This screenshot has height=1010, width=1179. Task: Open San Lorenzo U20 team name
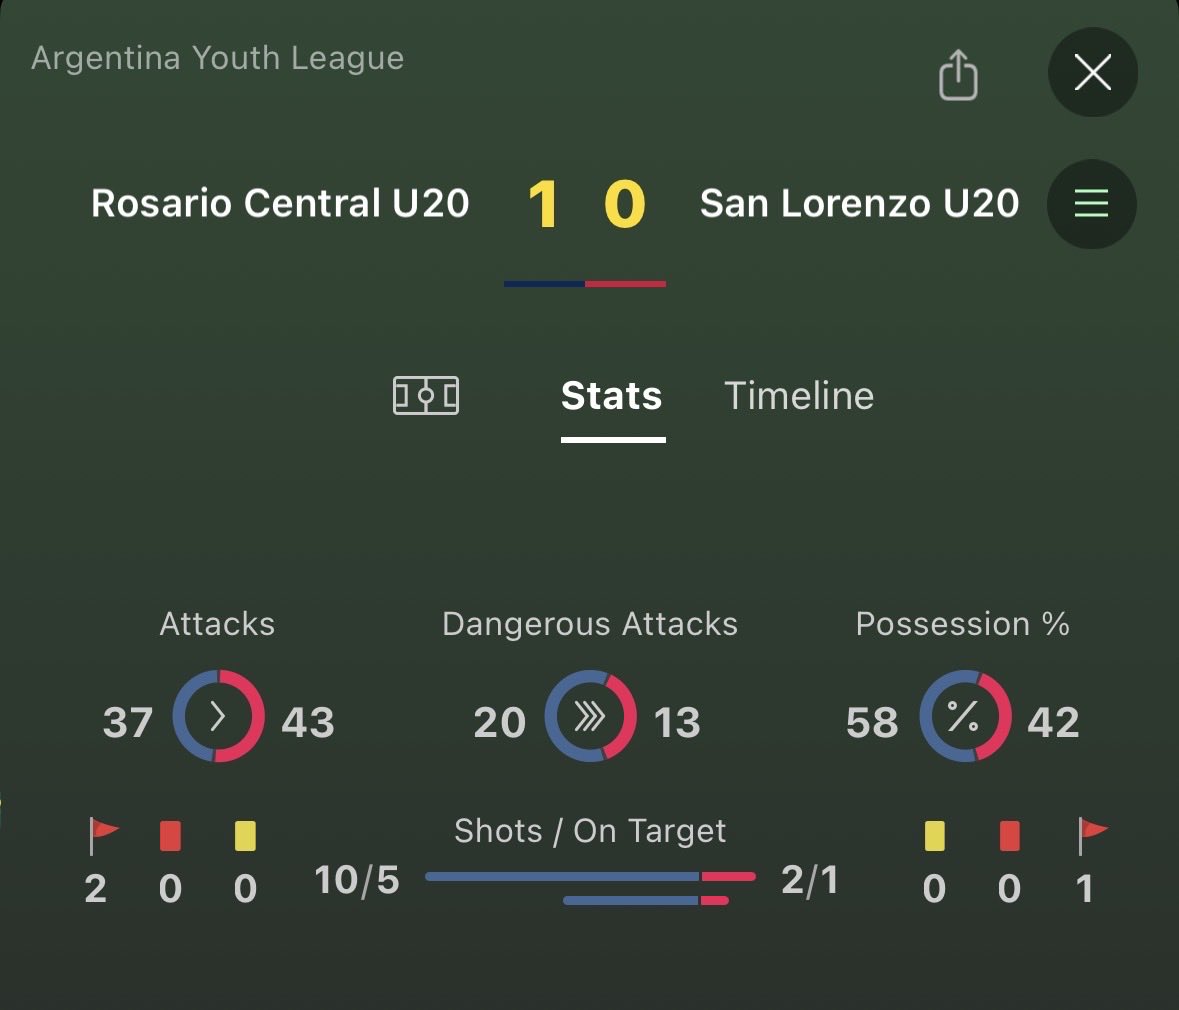(x=859, y=204)
